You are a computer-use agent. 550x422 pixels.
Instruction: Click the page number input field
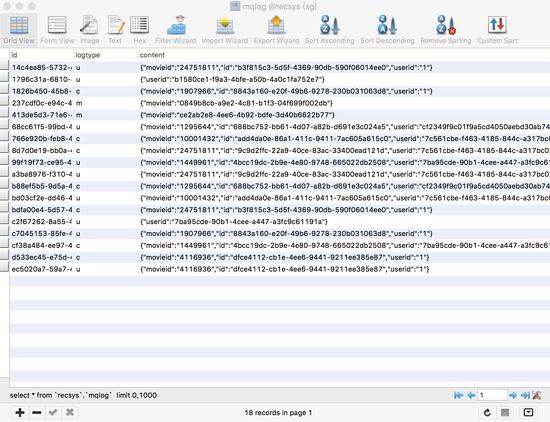[x=492, y=395]
